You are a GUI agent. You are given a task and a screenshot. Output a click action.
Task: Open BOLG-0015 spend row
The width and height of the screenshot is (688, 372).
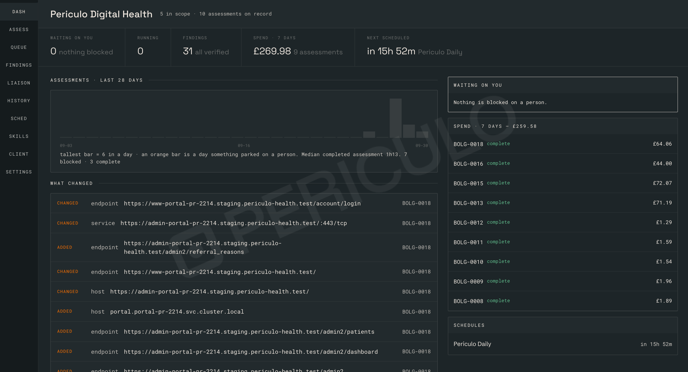[x=563, y=183]
